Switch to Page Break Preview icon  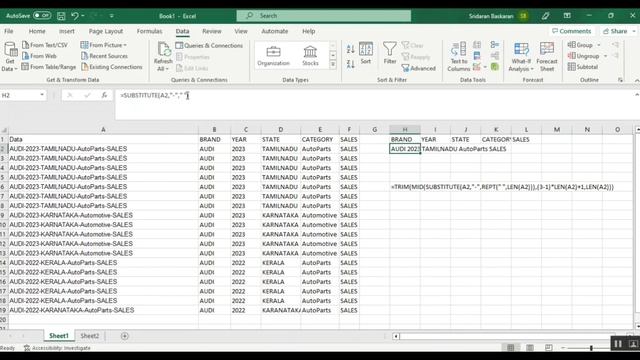[x=549, y=348]
